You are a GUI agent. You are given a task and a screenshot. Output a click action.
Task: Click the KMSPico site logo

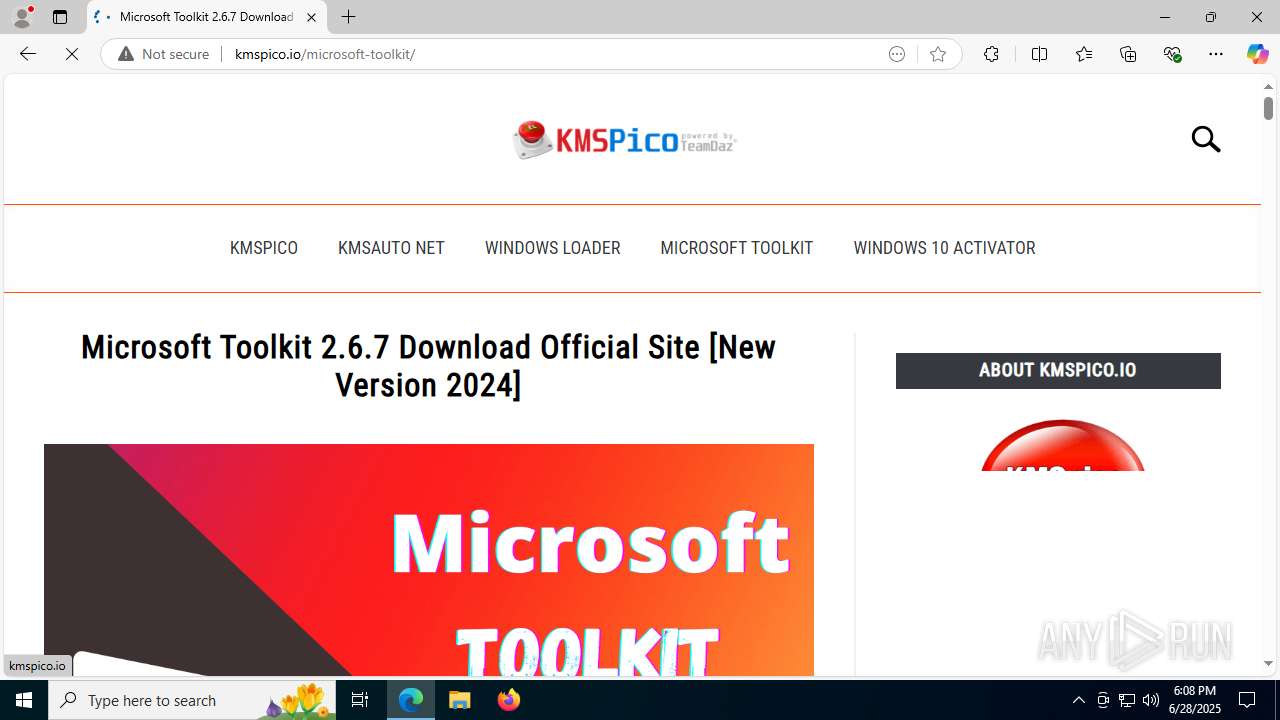[625, 140]
